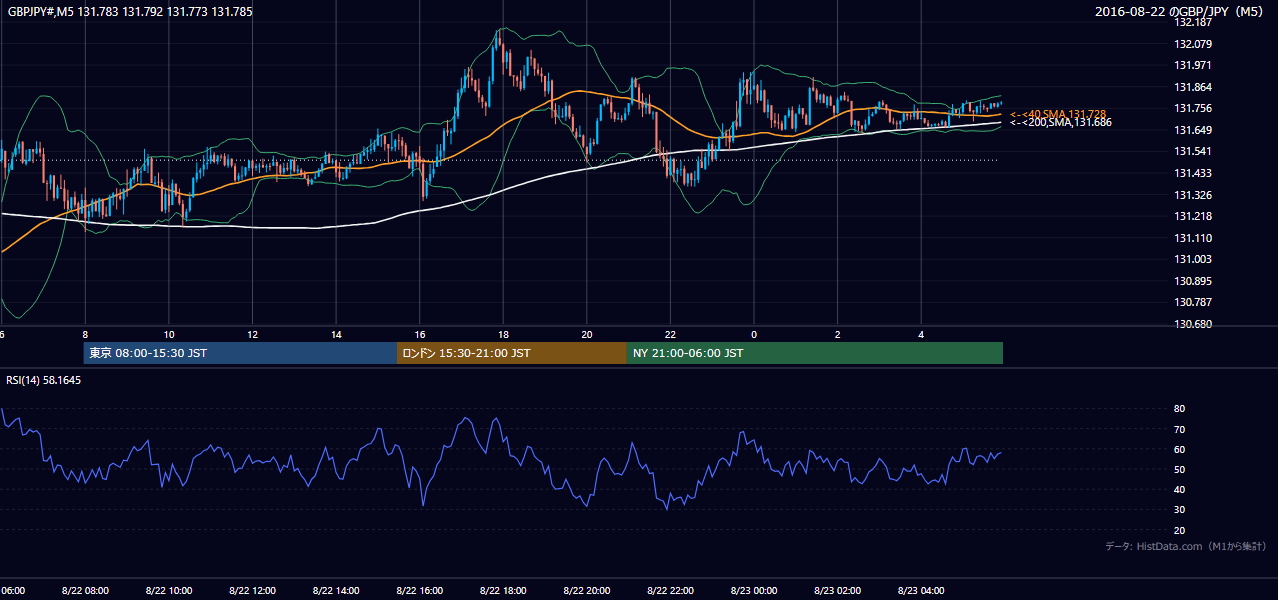Click price axis value 130.895
Screen dimensions: 1278x600
tap(1192, 281)
